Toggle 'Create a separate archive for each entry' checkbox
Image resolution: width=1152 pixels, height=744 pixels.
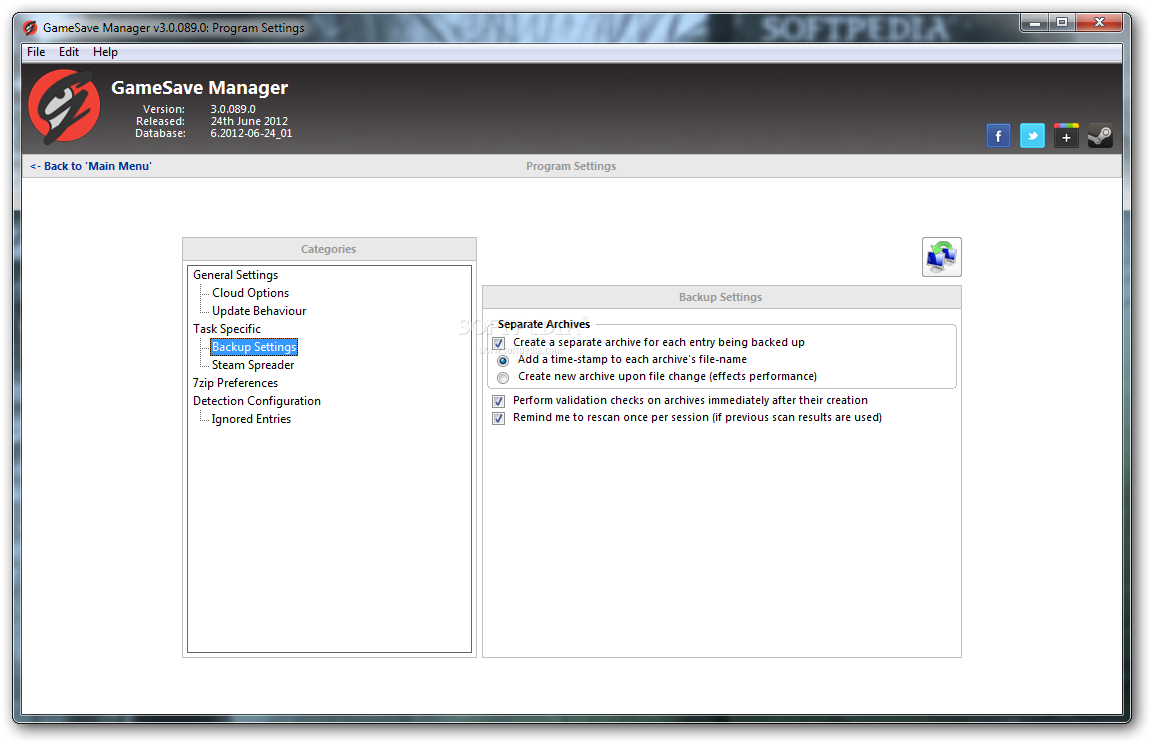click(499, 343)
